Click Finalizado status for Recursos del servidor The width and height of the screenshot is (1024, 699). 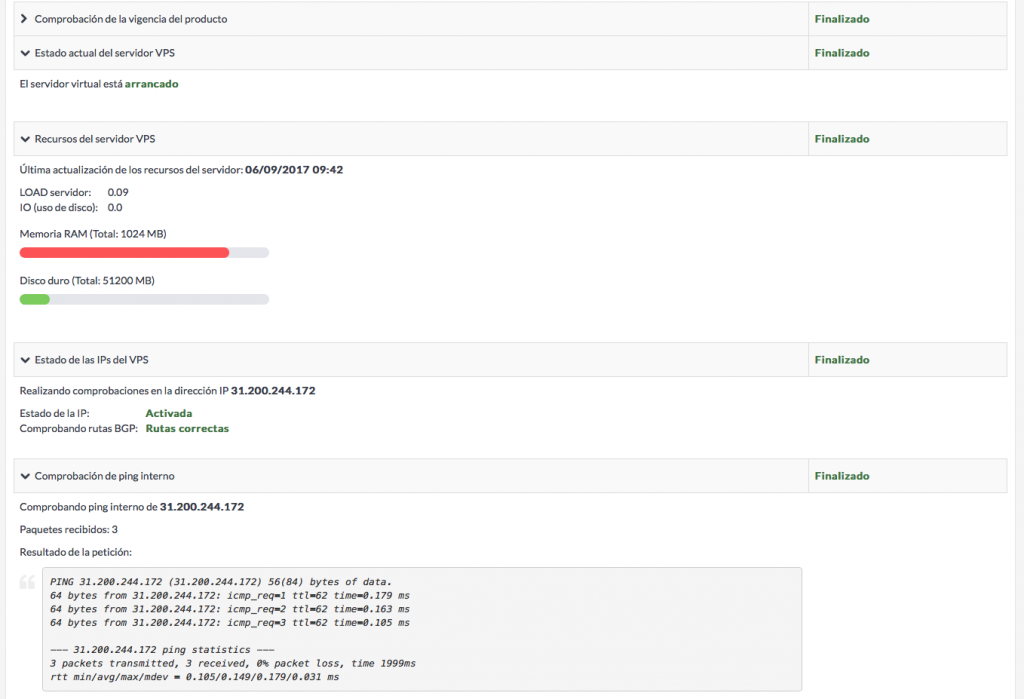point(841,139)
